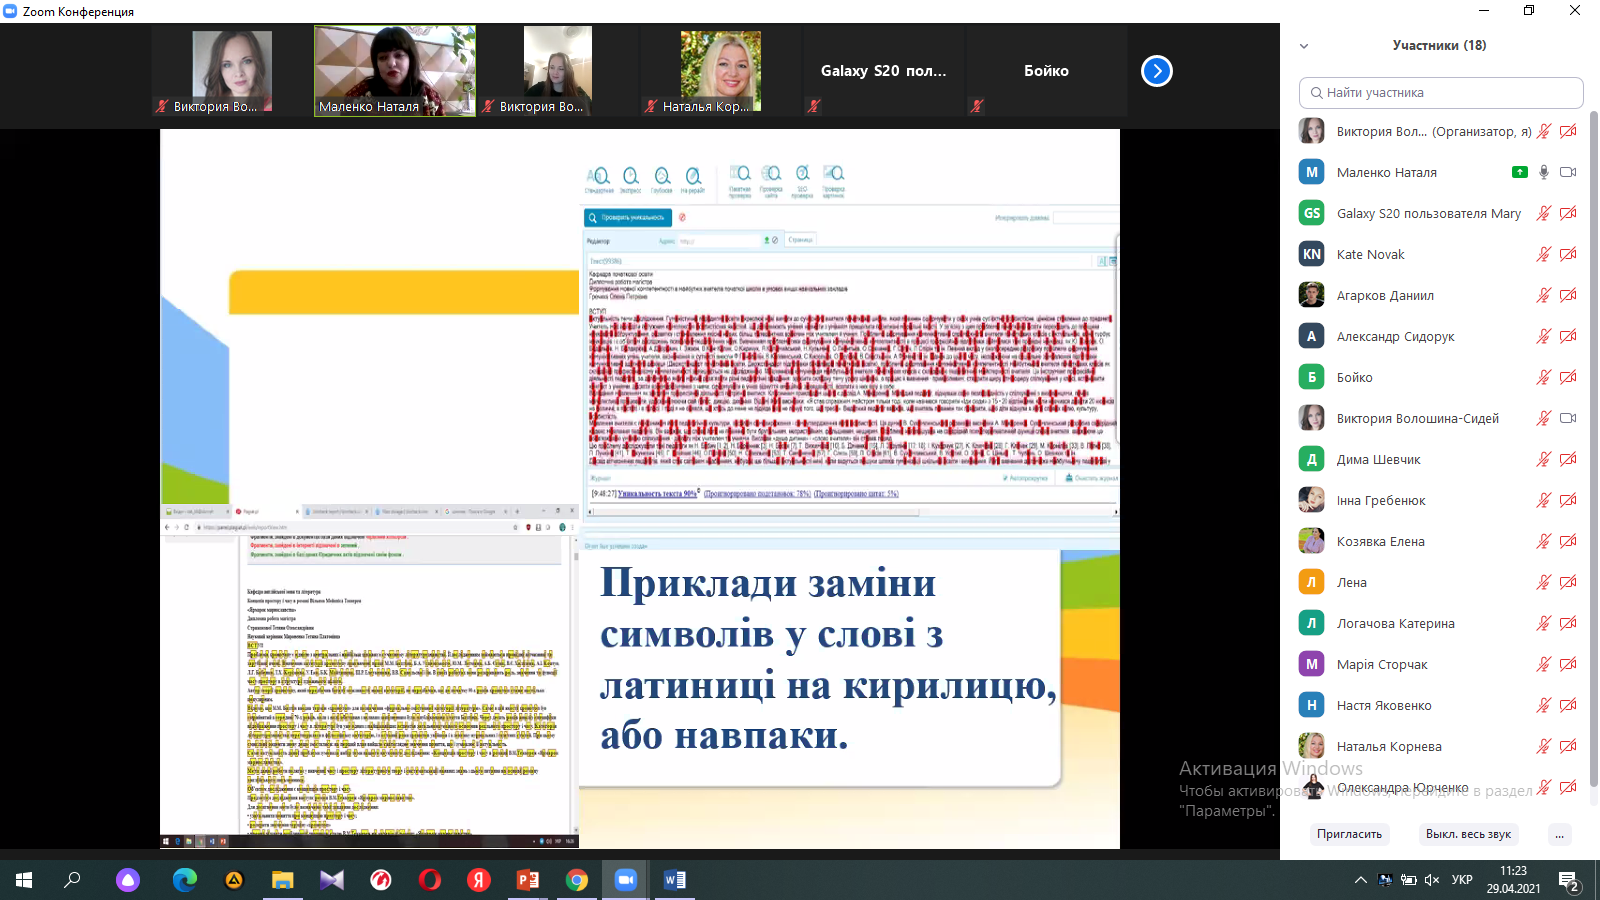Toggle camera icon for Маленко Наталя
This screenshot has height=900, width=1600.
pos(1568,172)
